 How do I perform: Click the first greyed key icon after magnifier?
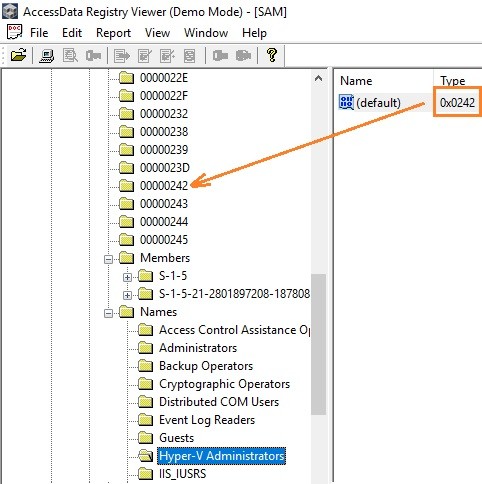click(93, 55)
